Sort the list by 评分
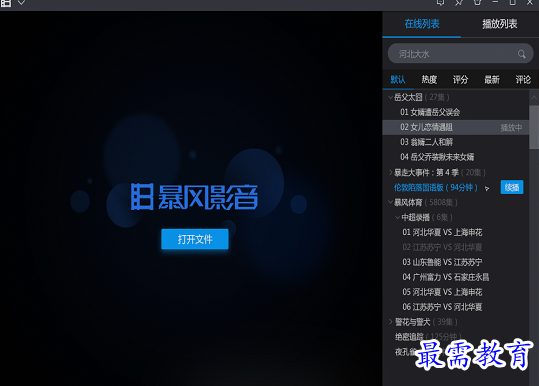Viewport: 539px width, 386px height. (x=460, y=80)
